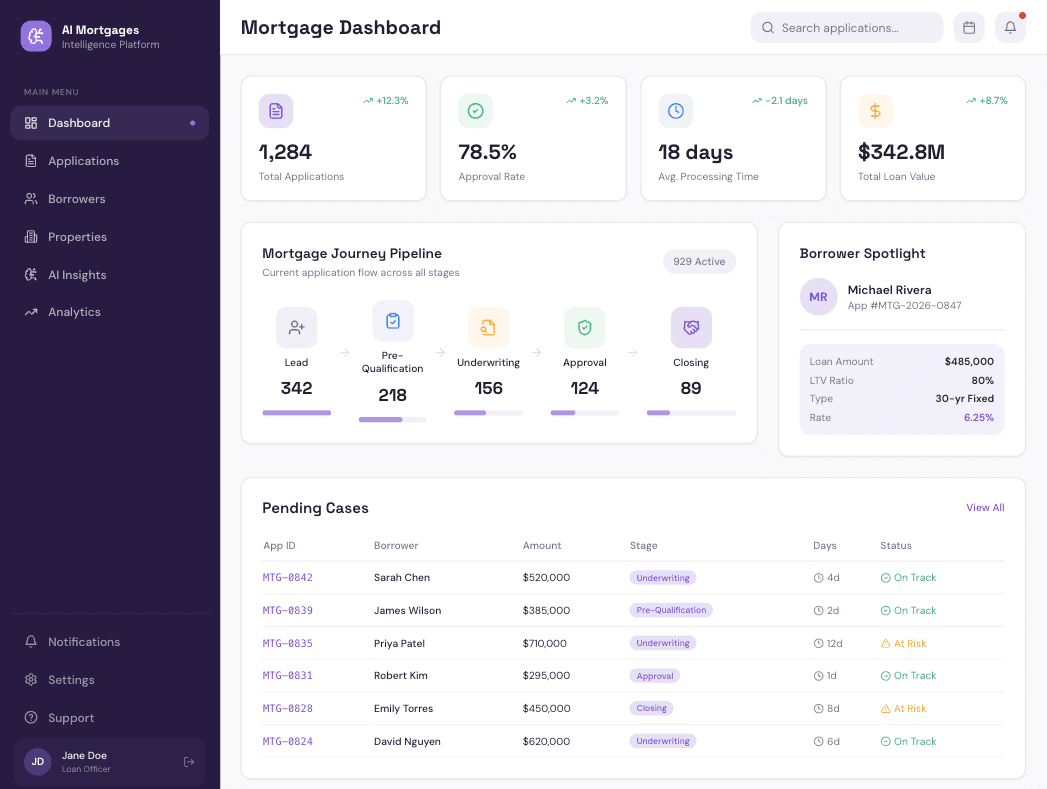
Task: Click the Jane Doe Loan Officer profile
Action: tap(110, 762)
